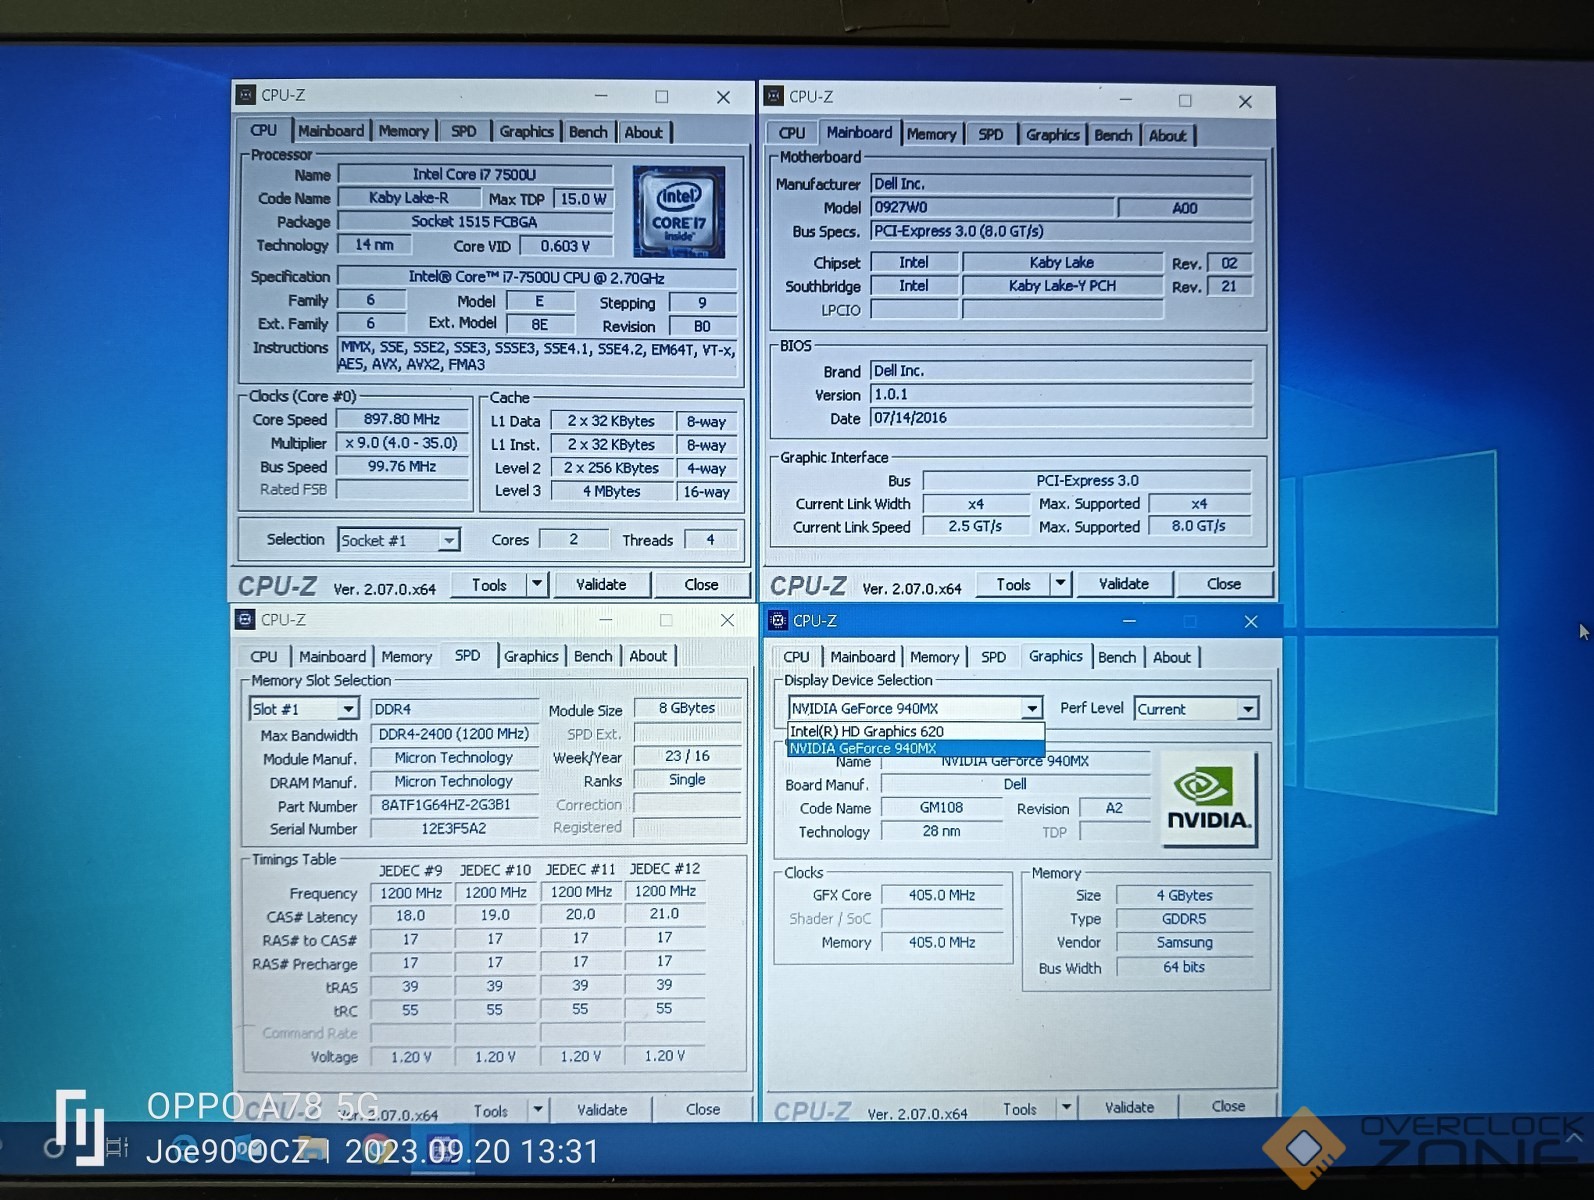Open About tab in Graphics window
Screen dimensions: 1594x1200
point(1172,657)
